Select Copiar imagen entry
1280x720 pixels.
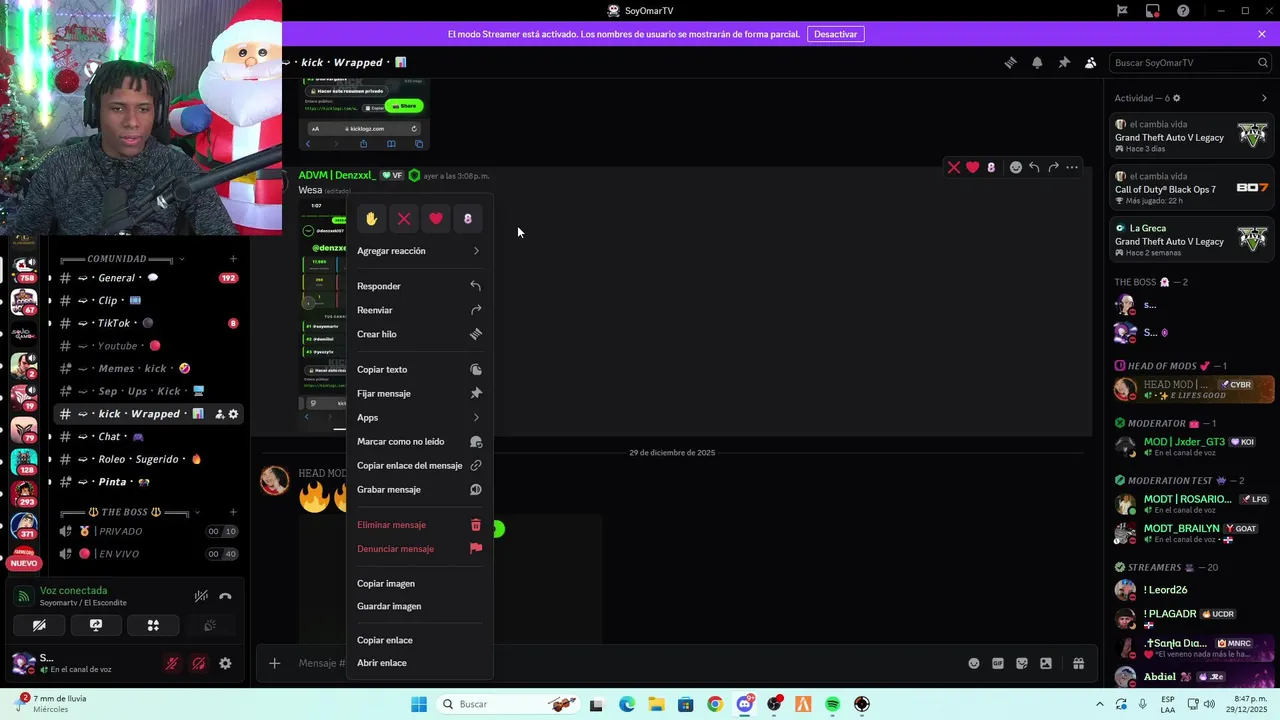(x=420, y=583)
